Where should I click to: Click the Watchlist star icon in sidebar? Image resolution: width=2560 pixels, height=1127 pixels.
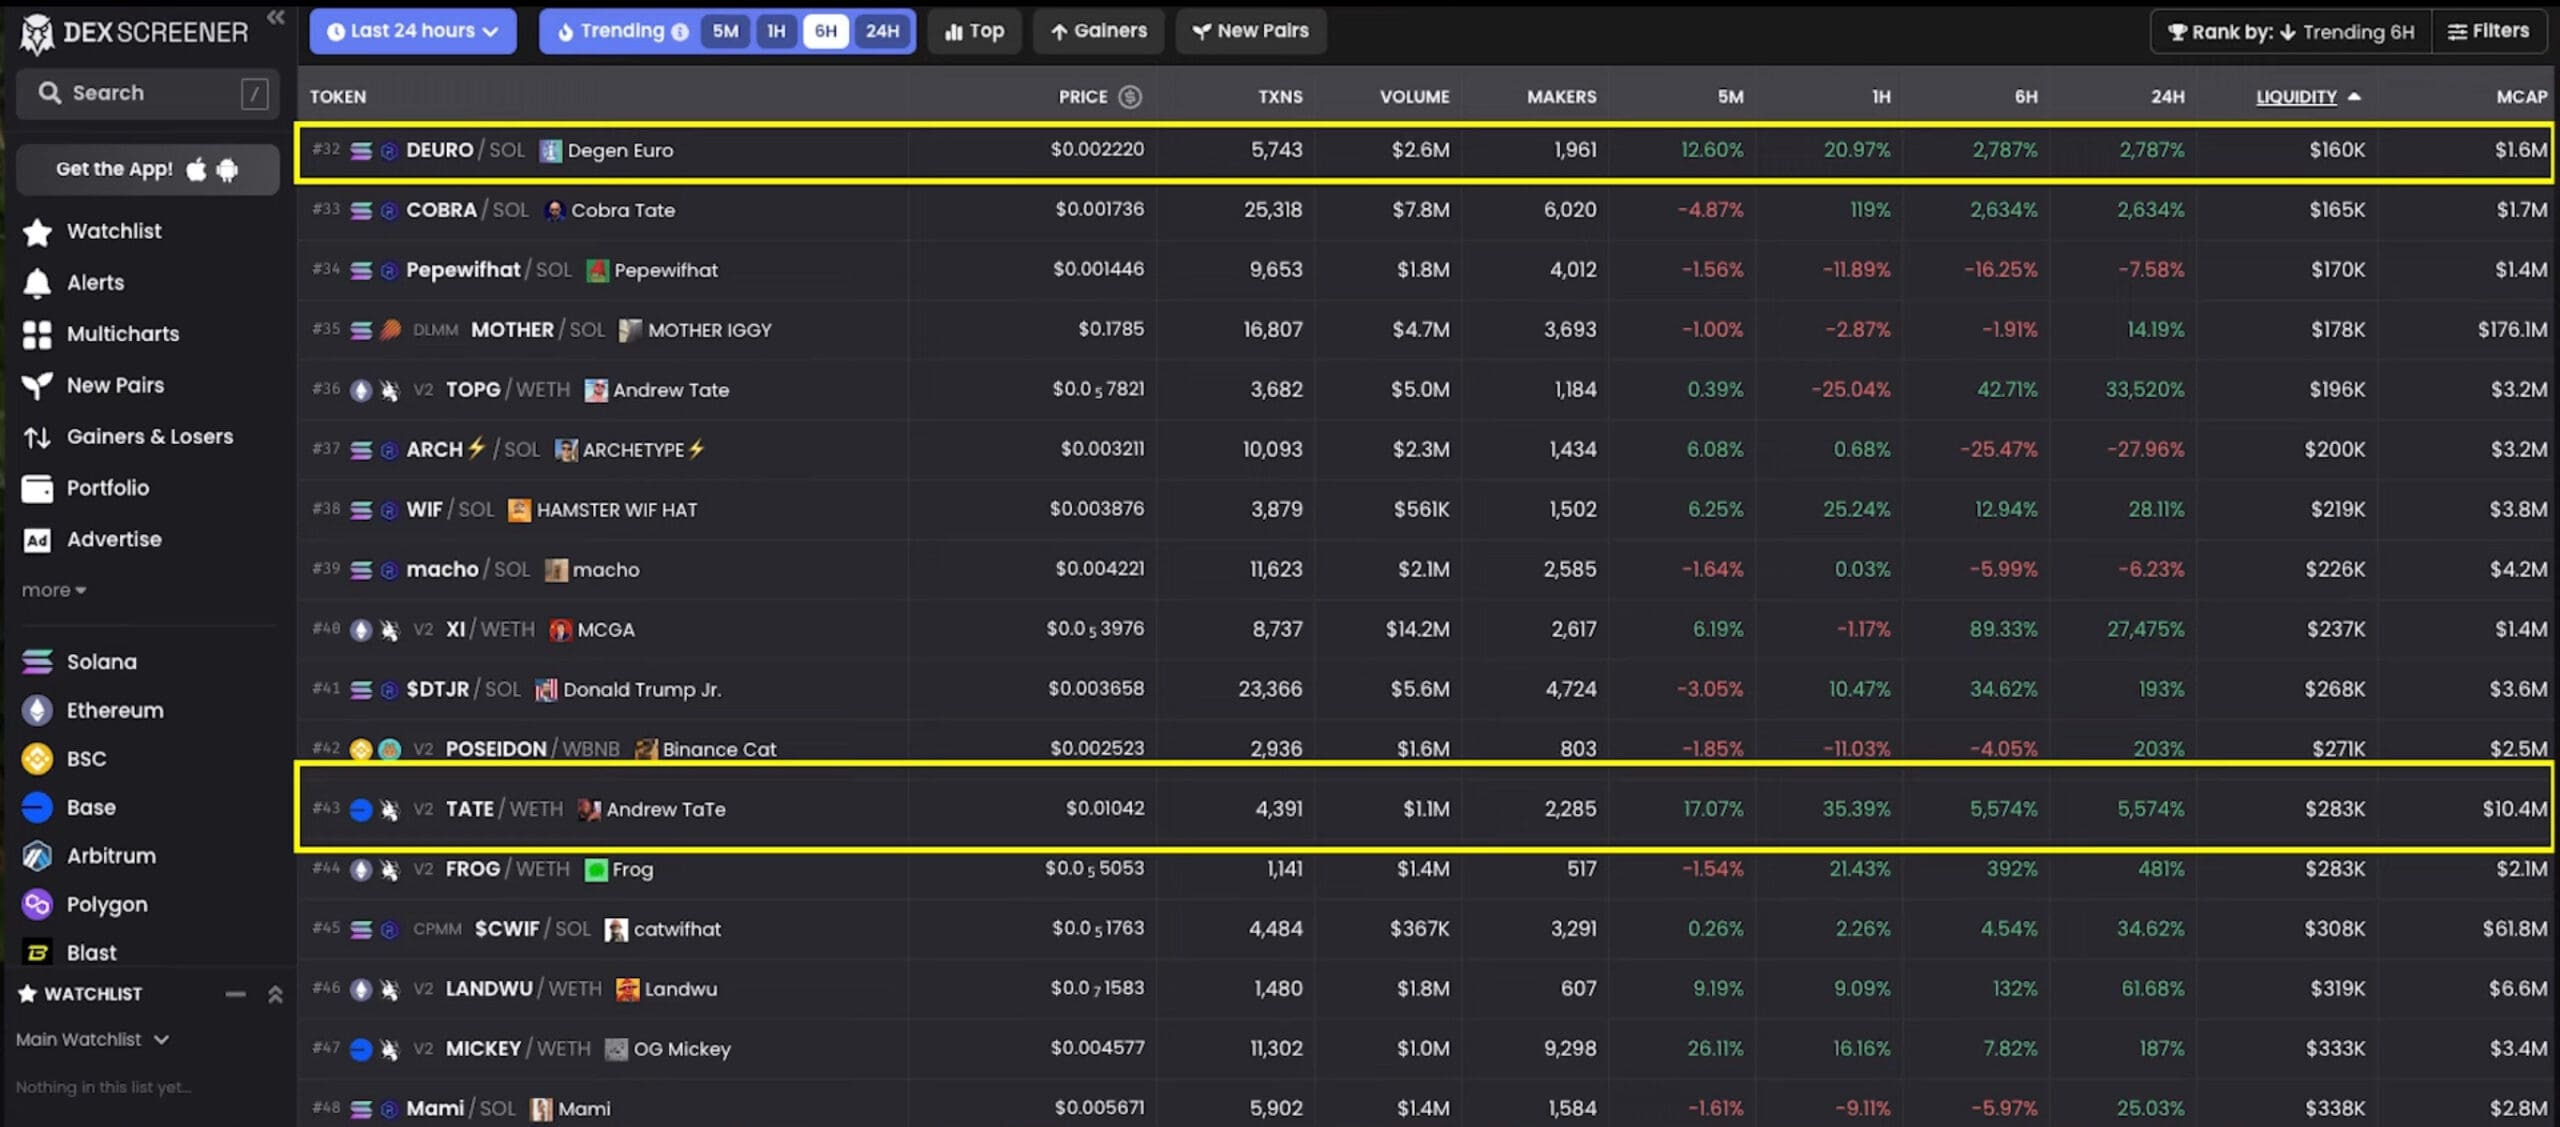pos(37,232)
